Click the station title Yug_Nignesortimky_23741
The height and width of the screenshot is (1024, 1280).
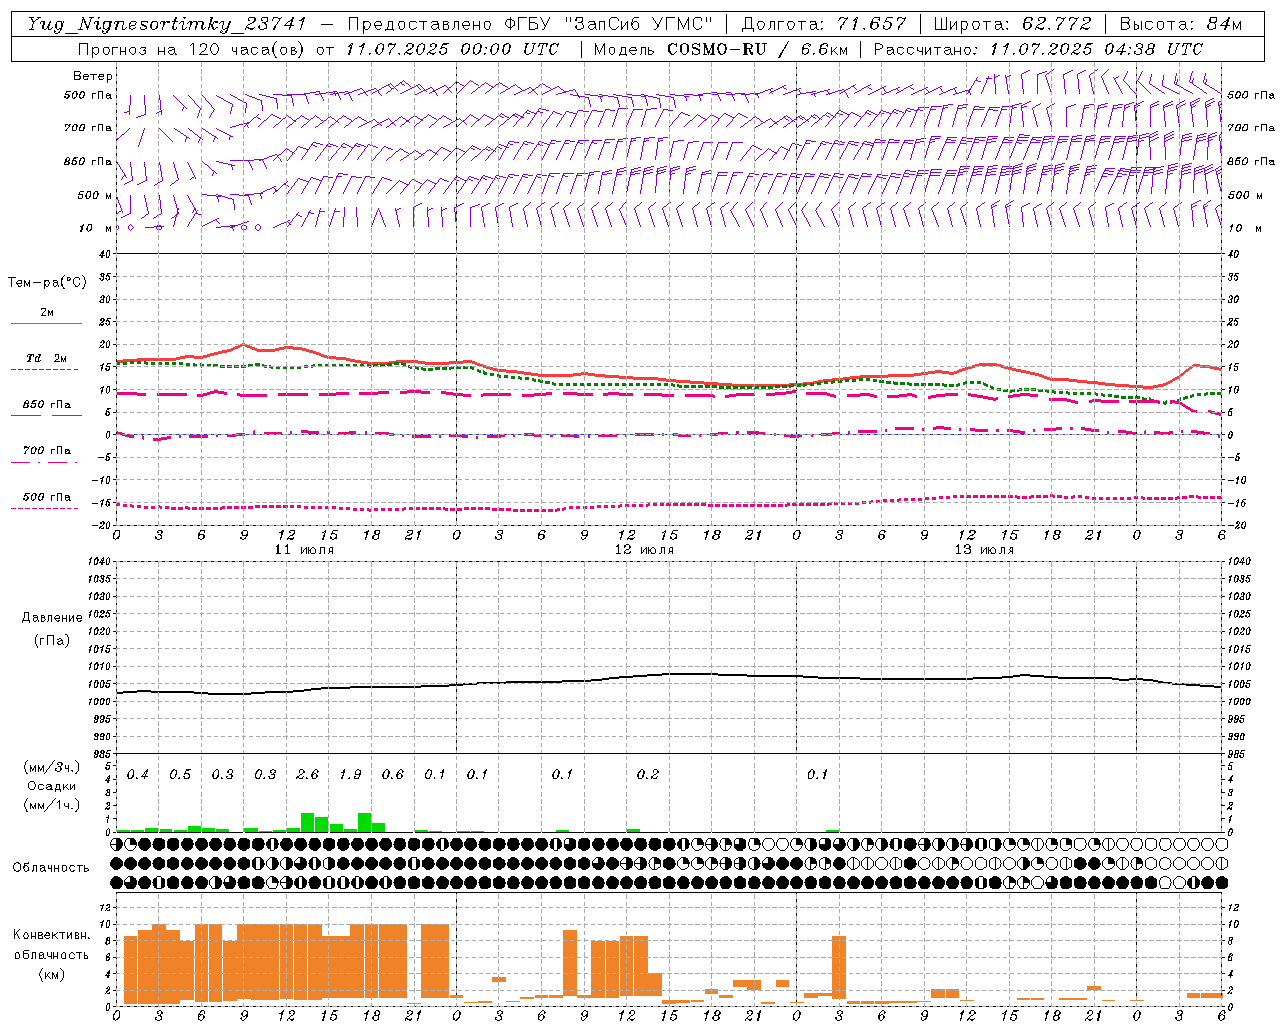[x=166, y=24]
